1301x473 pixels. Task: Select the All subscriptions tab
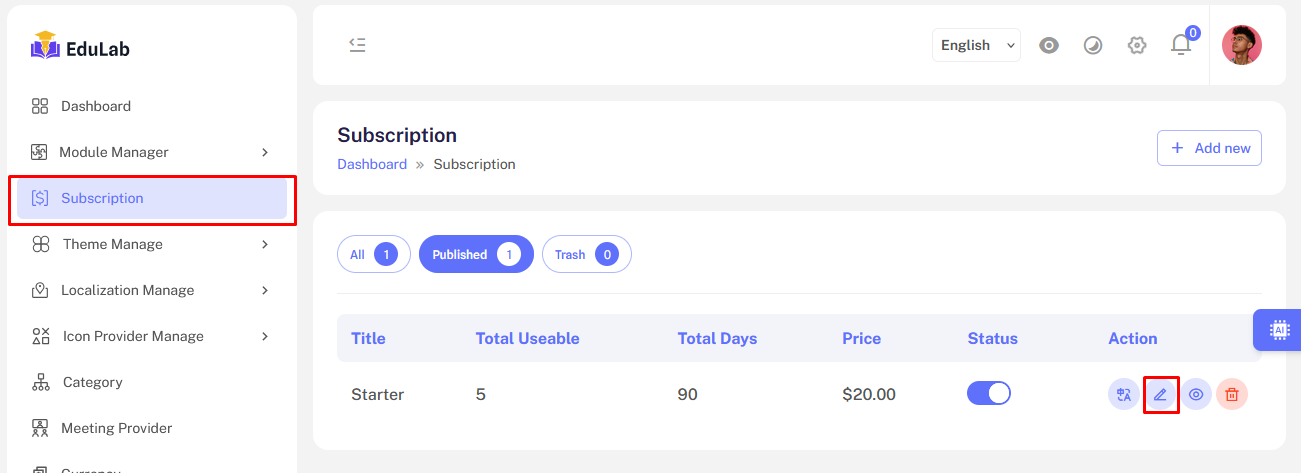[x=374, y=254]
